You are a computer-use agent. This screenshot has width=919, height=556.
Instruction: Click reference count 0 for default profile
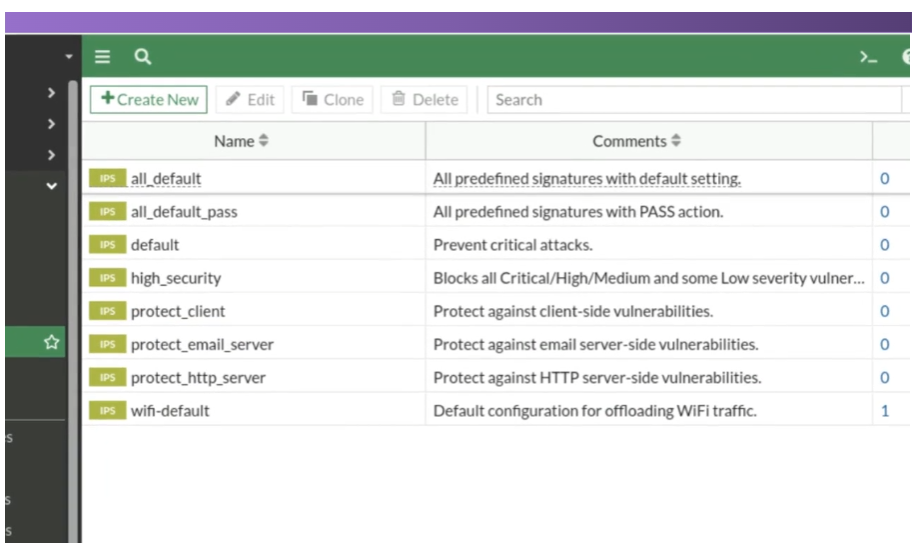pyautogui.click(x=885, y=245)
